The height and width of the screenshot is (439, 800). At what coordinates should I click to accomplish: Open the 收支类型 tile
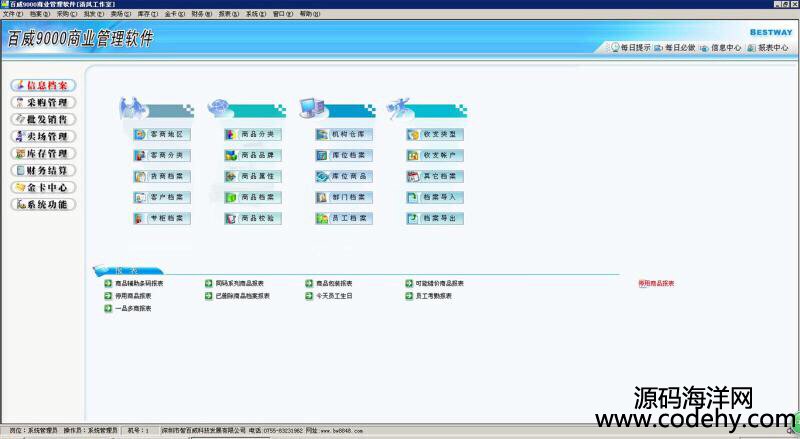pyautogui.click(x=435, y=134)
